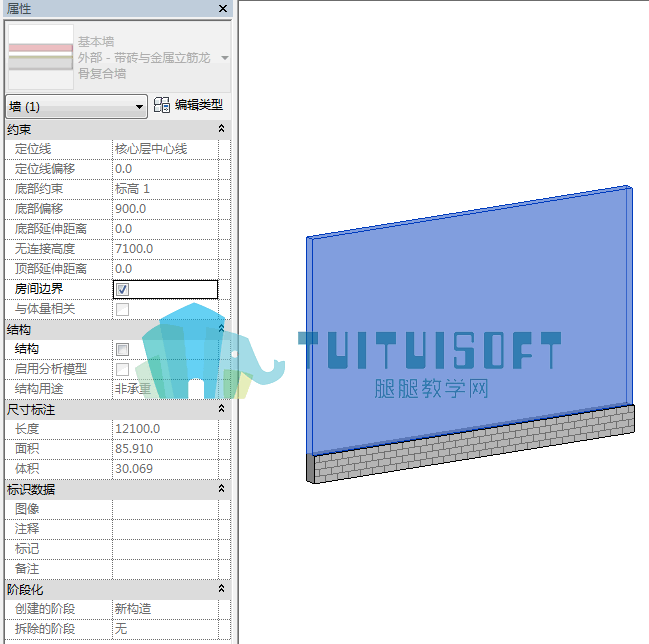Close the Properties (属性) panel
The width and height of the screenshot is (649, 644).
(223, 8)
